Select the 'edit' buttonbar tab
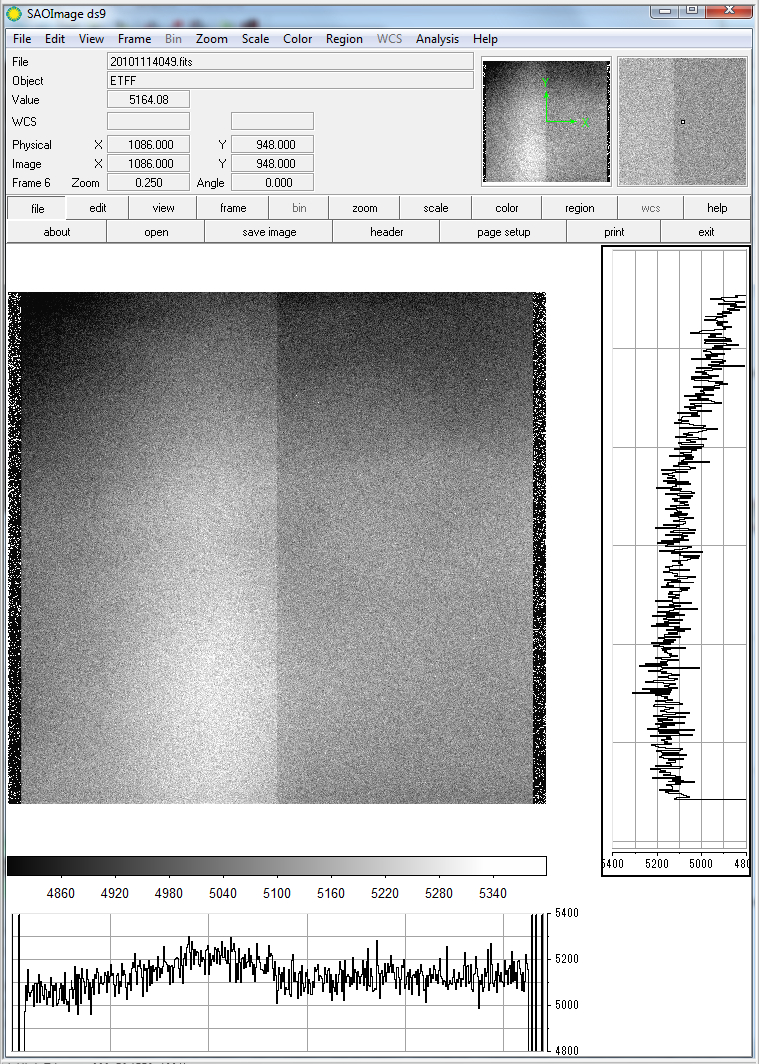Screen dimensions: 759x1064 pos(98,208)
